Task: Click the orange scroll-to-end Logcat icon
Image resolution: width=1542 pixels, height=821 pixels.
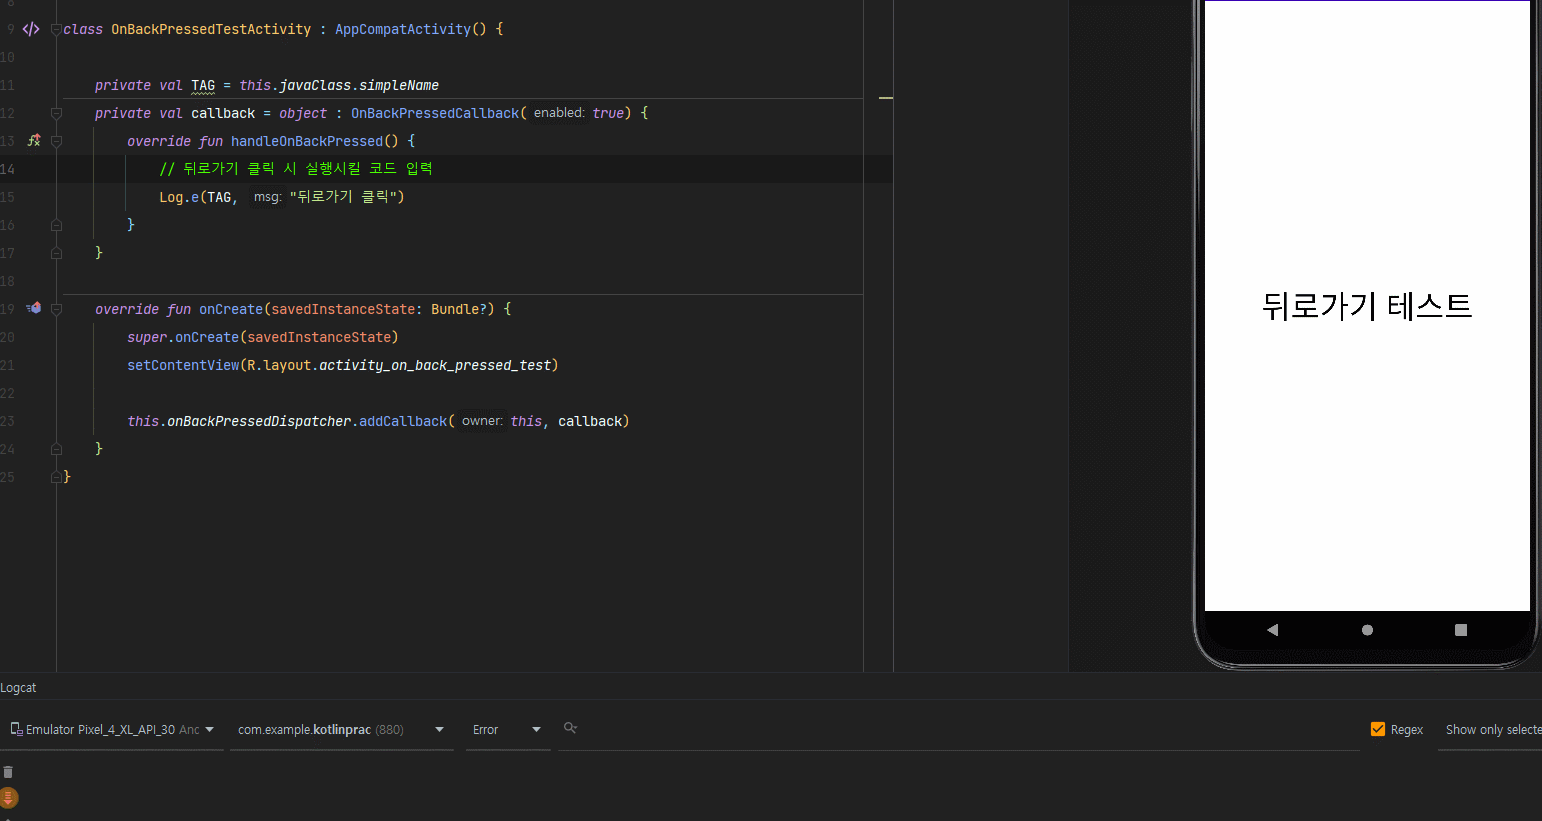Action: pos(8,798)
